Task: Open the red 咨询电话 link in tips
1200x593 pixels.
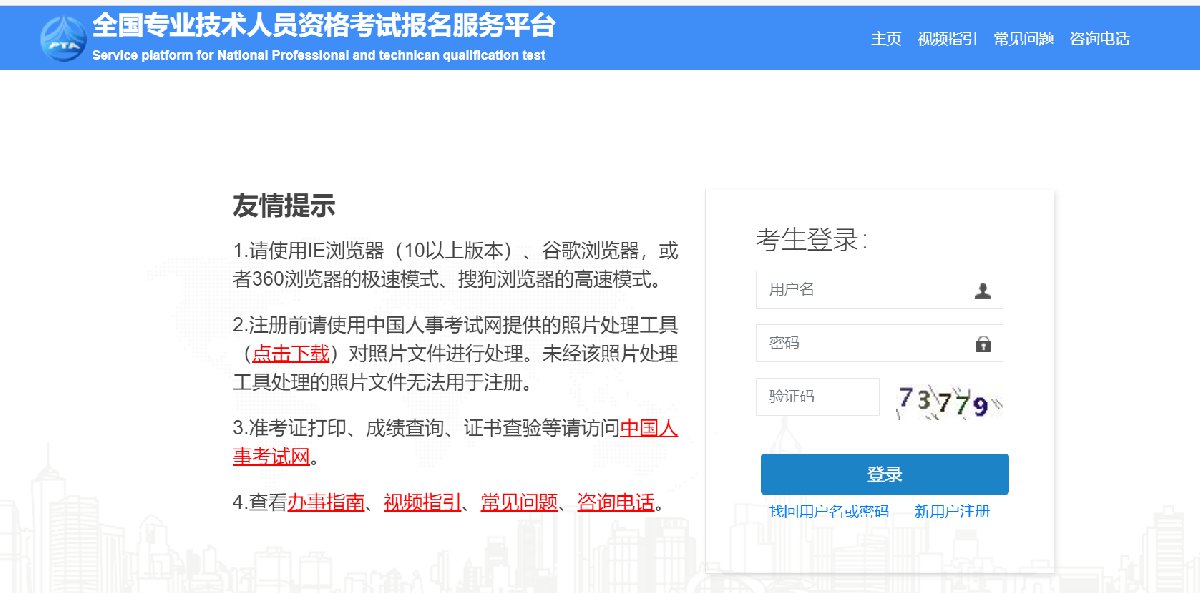Action: click(615, 502)
